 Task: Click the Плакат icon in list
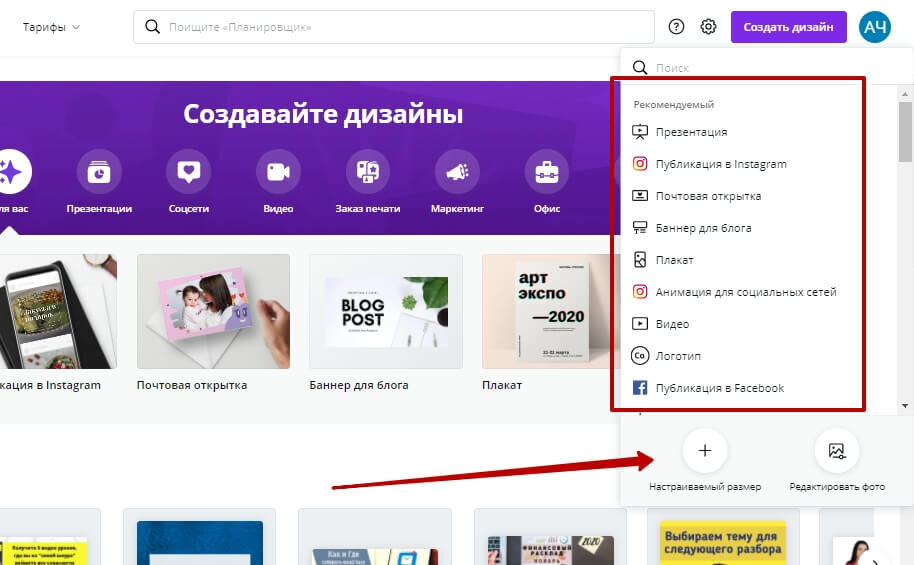click(640, 260)
